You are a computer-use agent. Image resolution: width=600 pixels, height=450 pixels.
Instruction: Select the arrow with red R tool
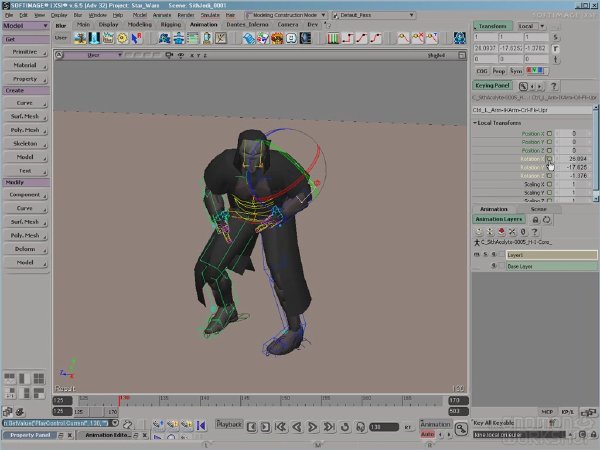tap(136, 38)
